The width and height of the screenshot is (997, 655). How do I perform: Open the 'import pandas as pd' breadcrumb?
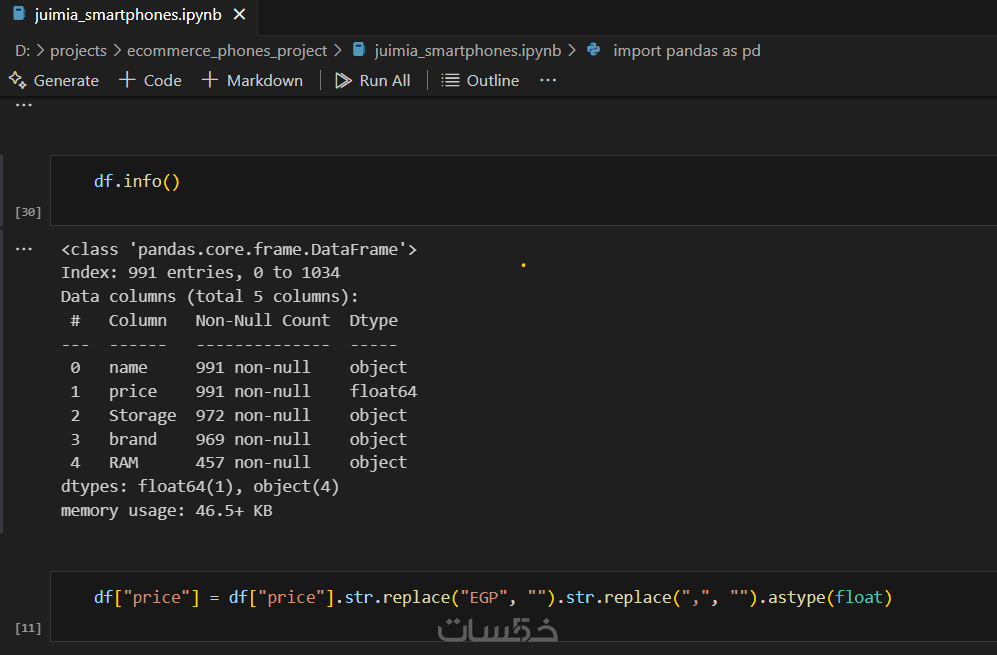coord(686,50)
